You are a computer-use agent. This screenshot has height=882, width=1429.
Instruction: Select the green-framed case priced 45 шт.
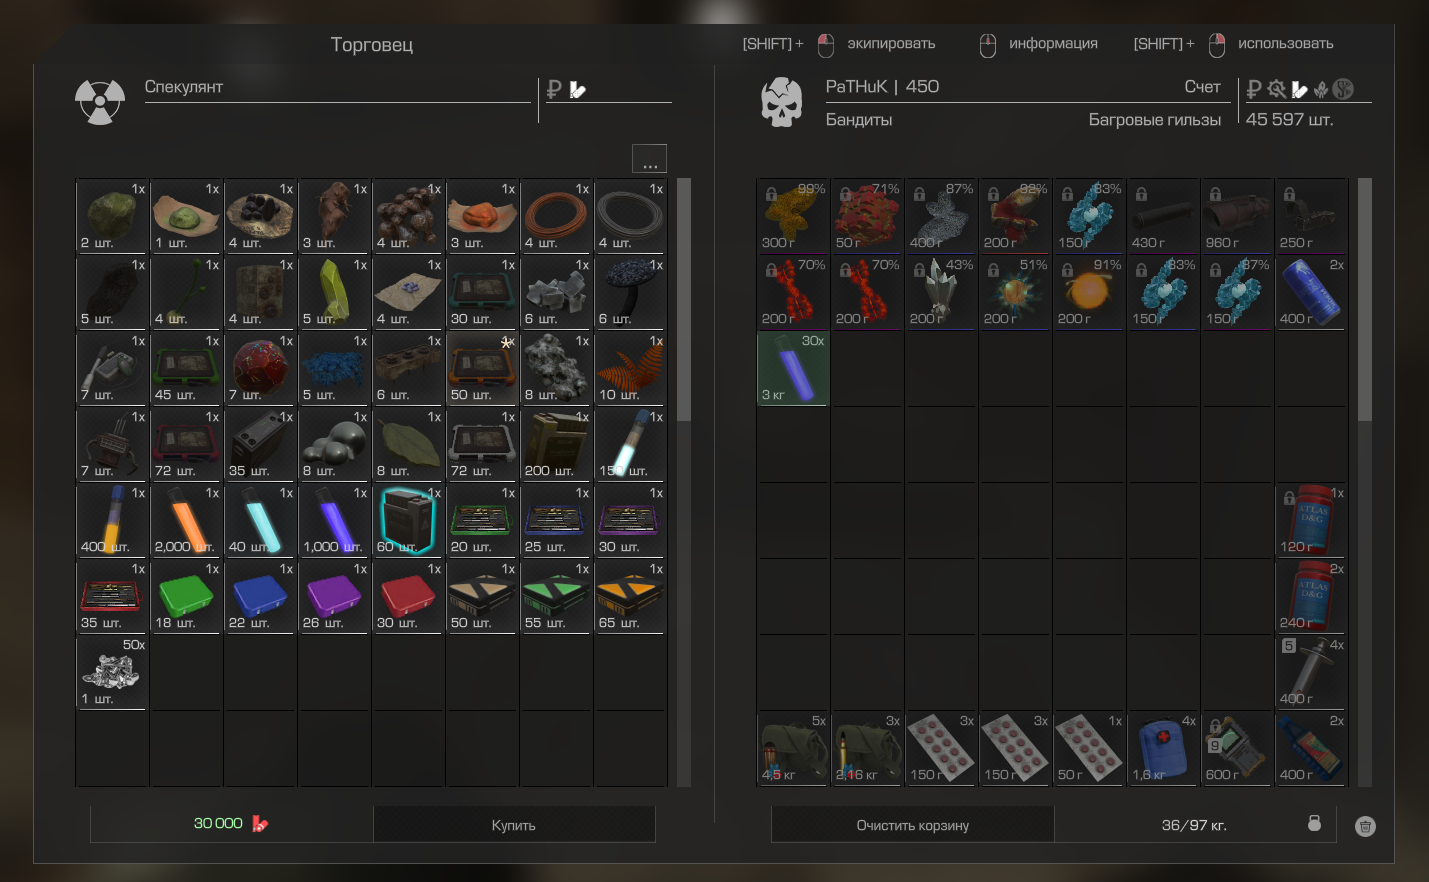[186, 368]
